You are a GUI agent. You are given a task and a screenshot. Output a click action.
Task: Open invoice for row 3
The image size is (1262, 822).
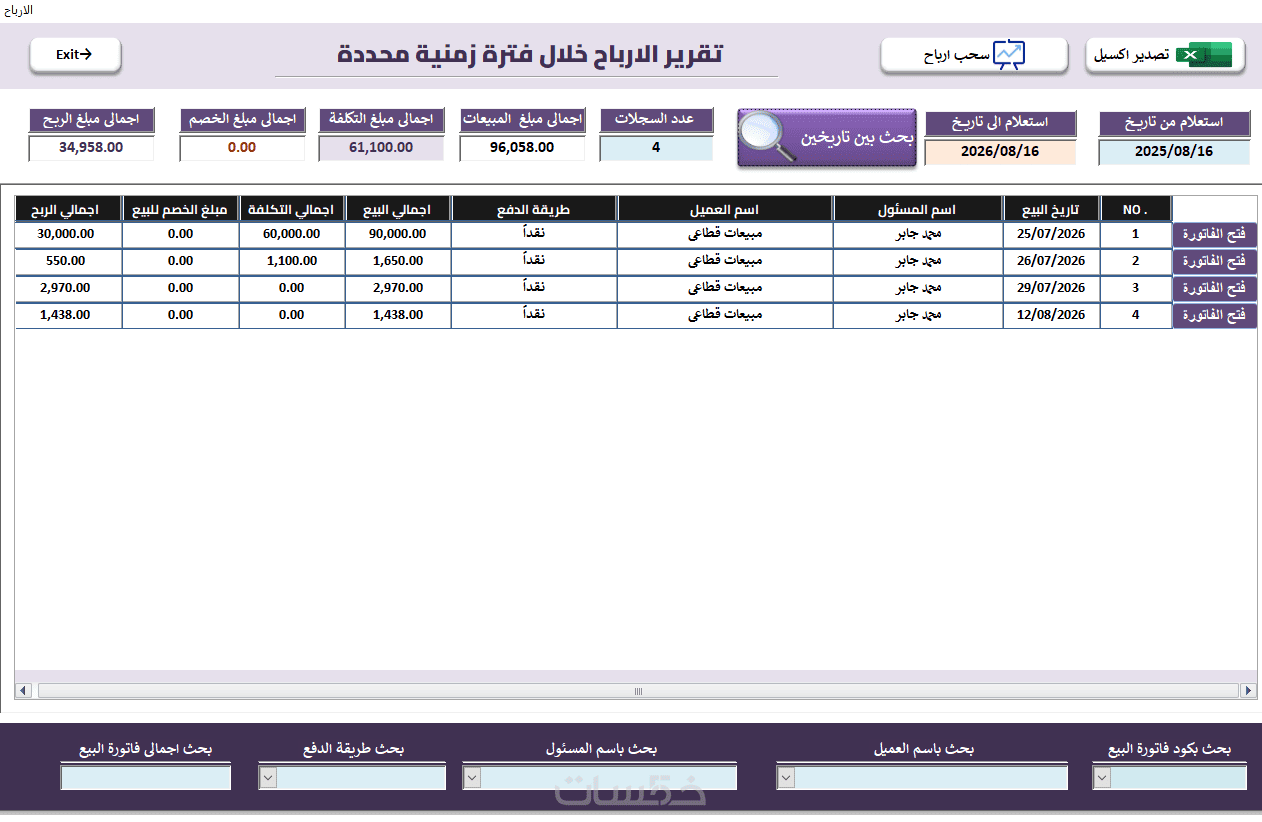pos(1214,288)
